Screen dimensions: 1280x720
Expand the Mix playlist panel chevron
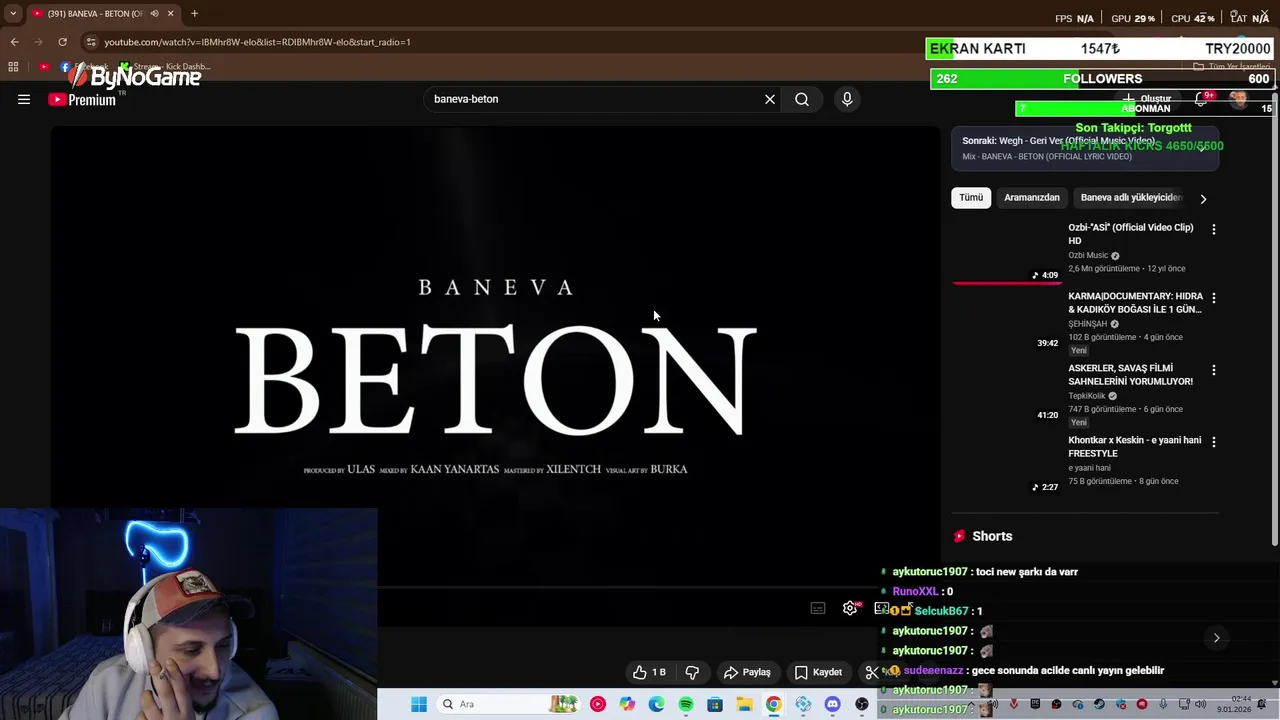[1202, 148]
